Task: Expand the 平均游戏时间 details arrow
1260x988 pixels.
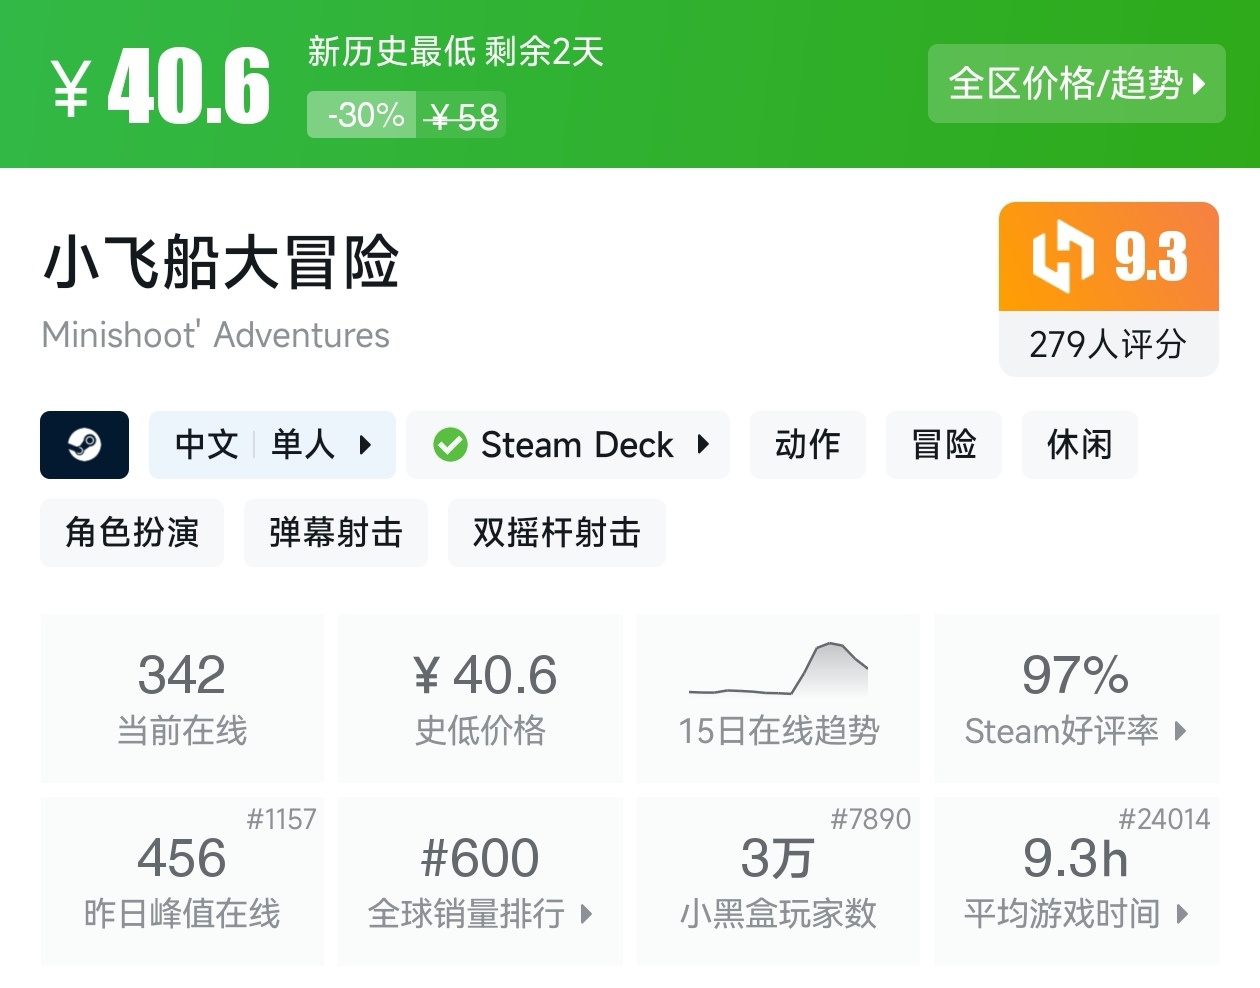Action: [x=1183, y=913]
